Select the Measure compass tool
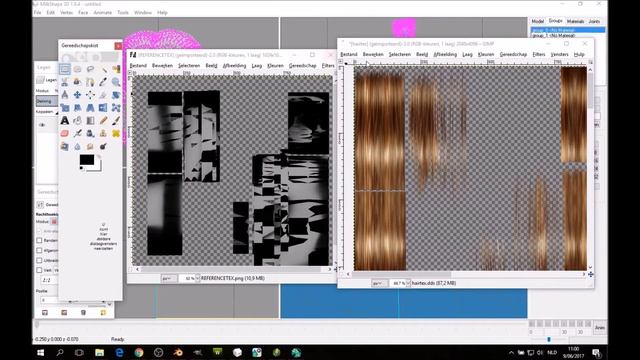The width and height of the screenshot is (640, 360). (x=64, y=95)
